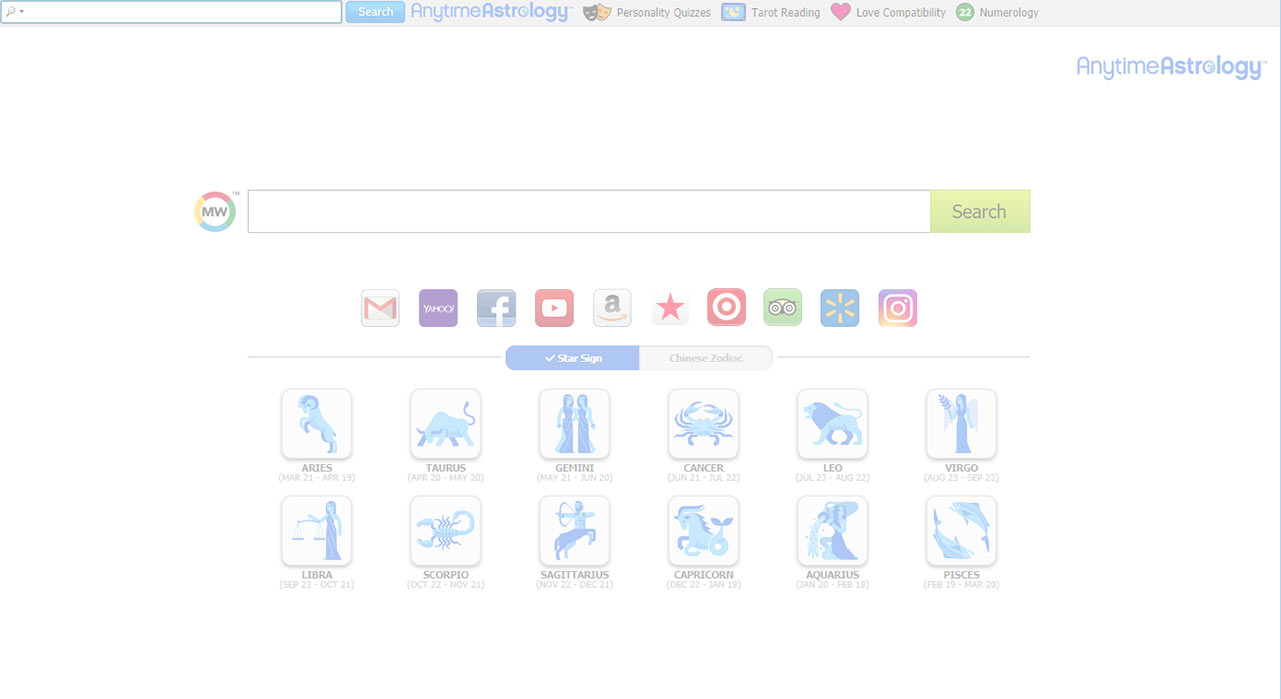Select the Gemini twins sign
The height and width of the screenshot is (699, 1281).
575,424
